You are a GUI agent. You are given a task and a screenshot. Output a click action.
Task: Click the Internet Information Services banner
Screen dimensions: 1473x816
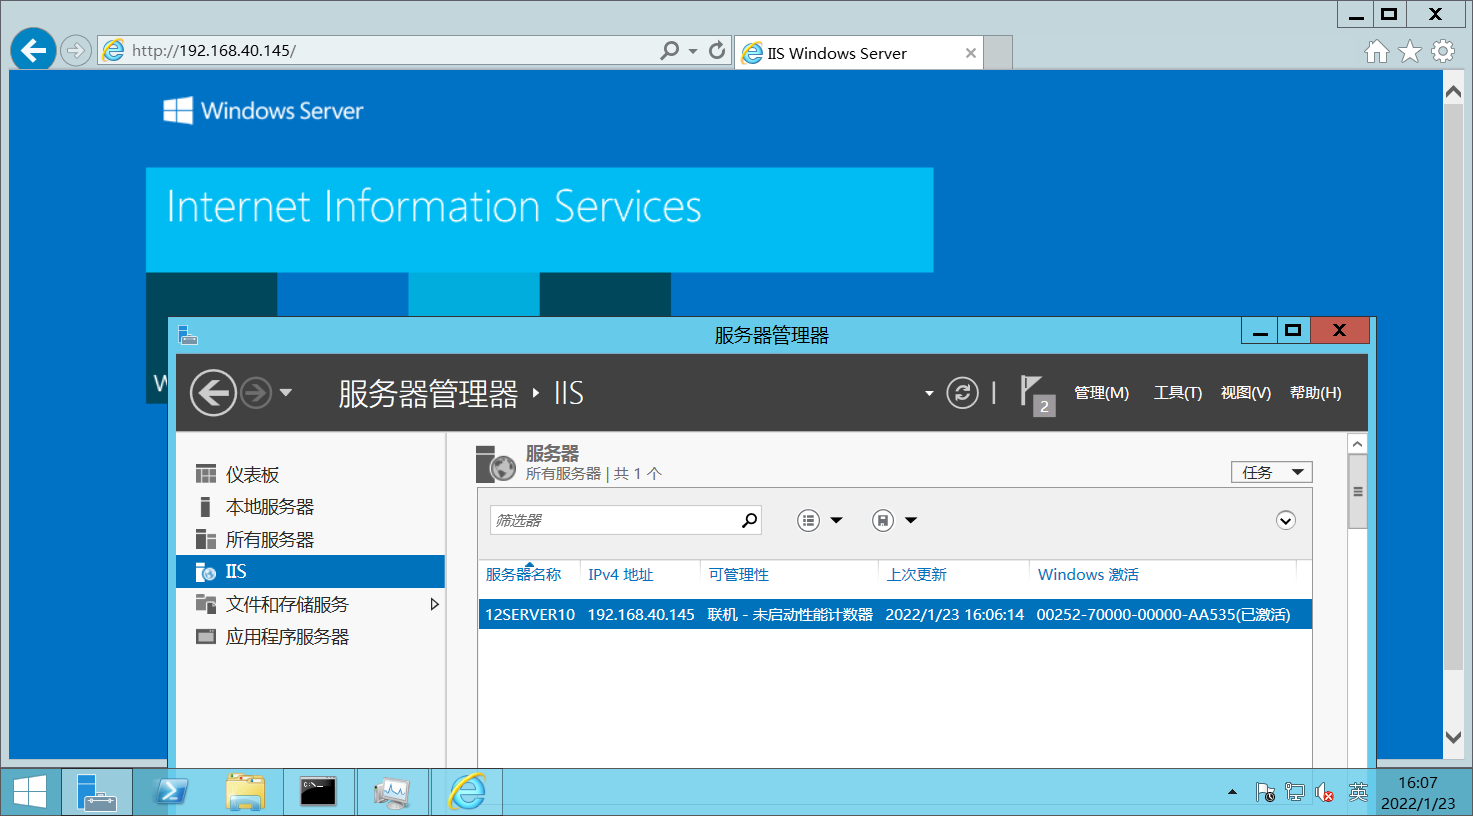tap(539, 220)
